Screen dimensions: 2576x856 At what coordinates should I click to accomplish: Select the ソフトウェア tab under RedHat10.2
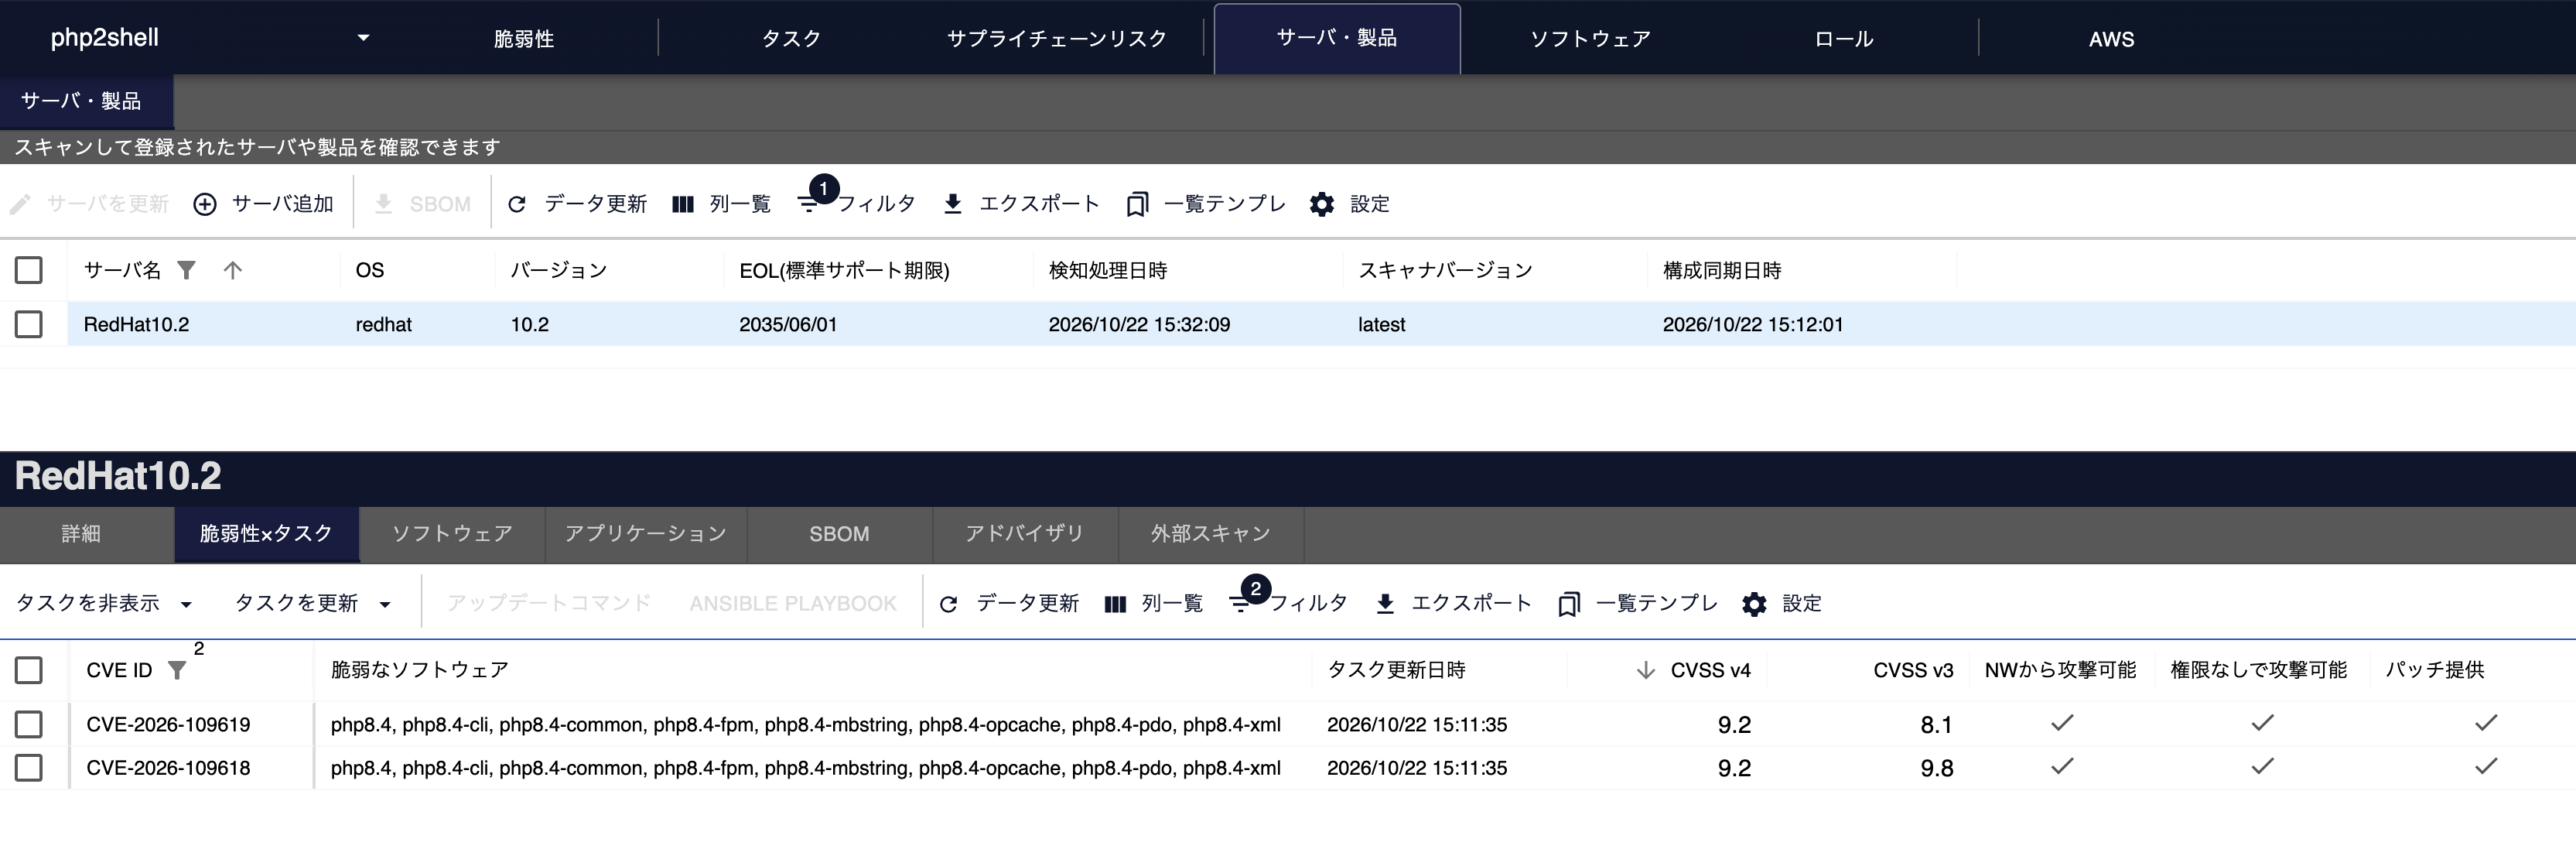point(452,534)
